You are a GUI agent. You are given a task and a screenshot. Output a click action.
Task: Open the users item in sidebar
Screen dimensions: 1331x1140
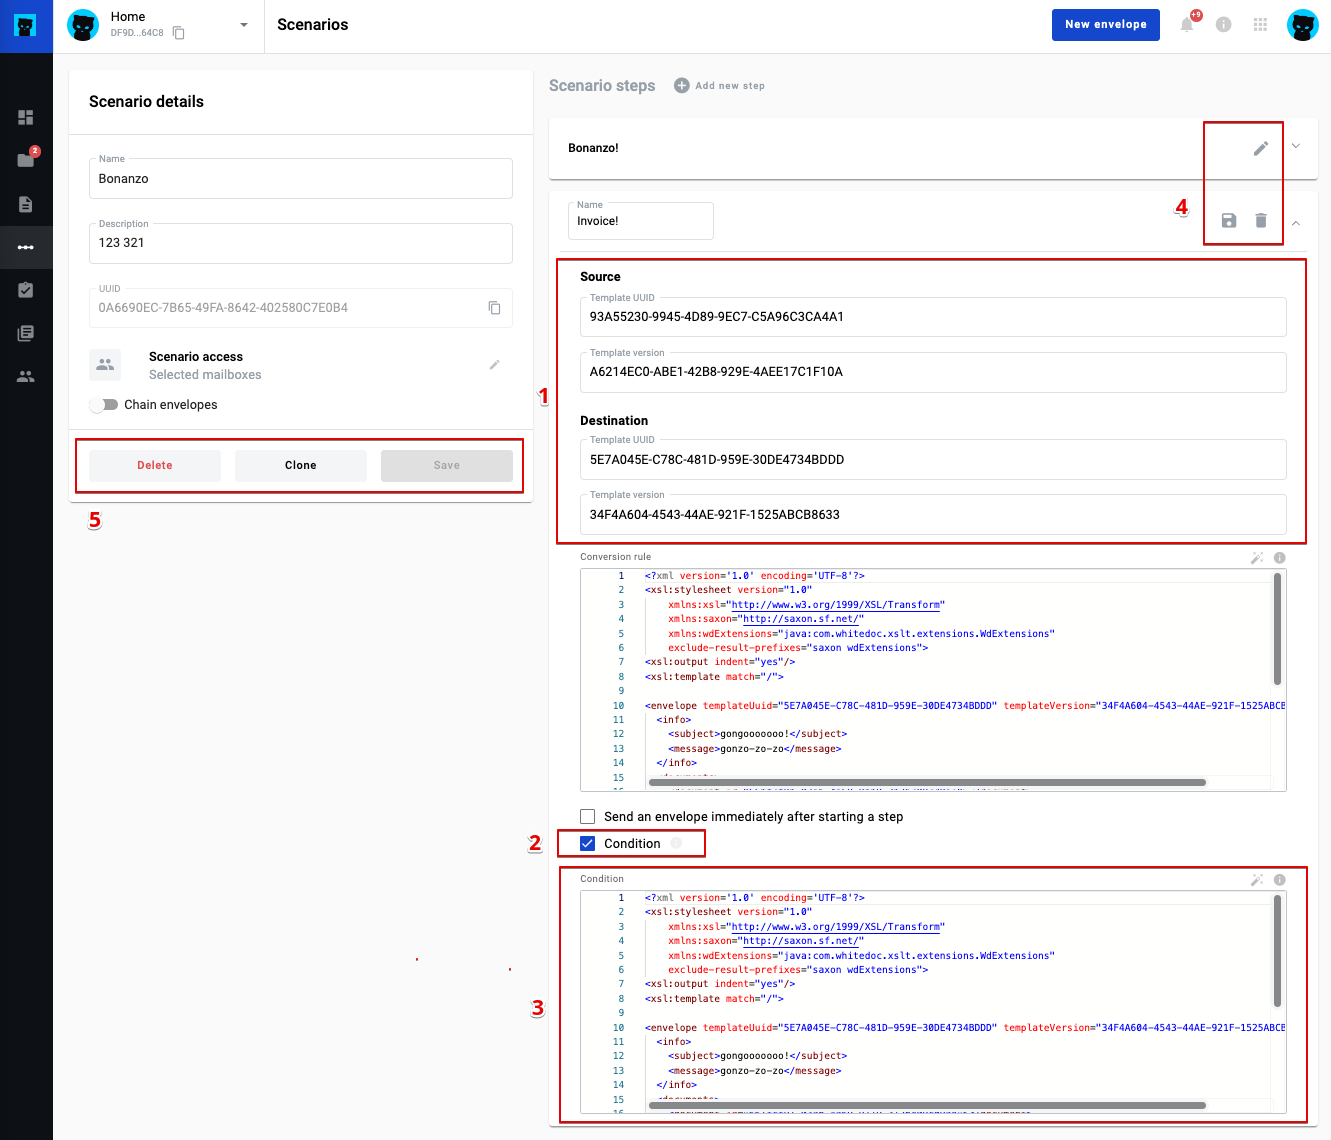coord(26,377)
